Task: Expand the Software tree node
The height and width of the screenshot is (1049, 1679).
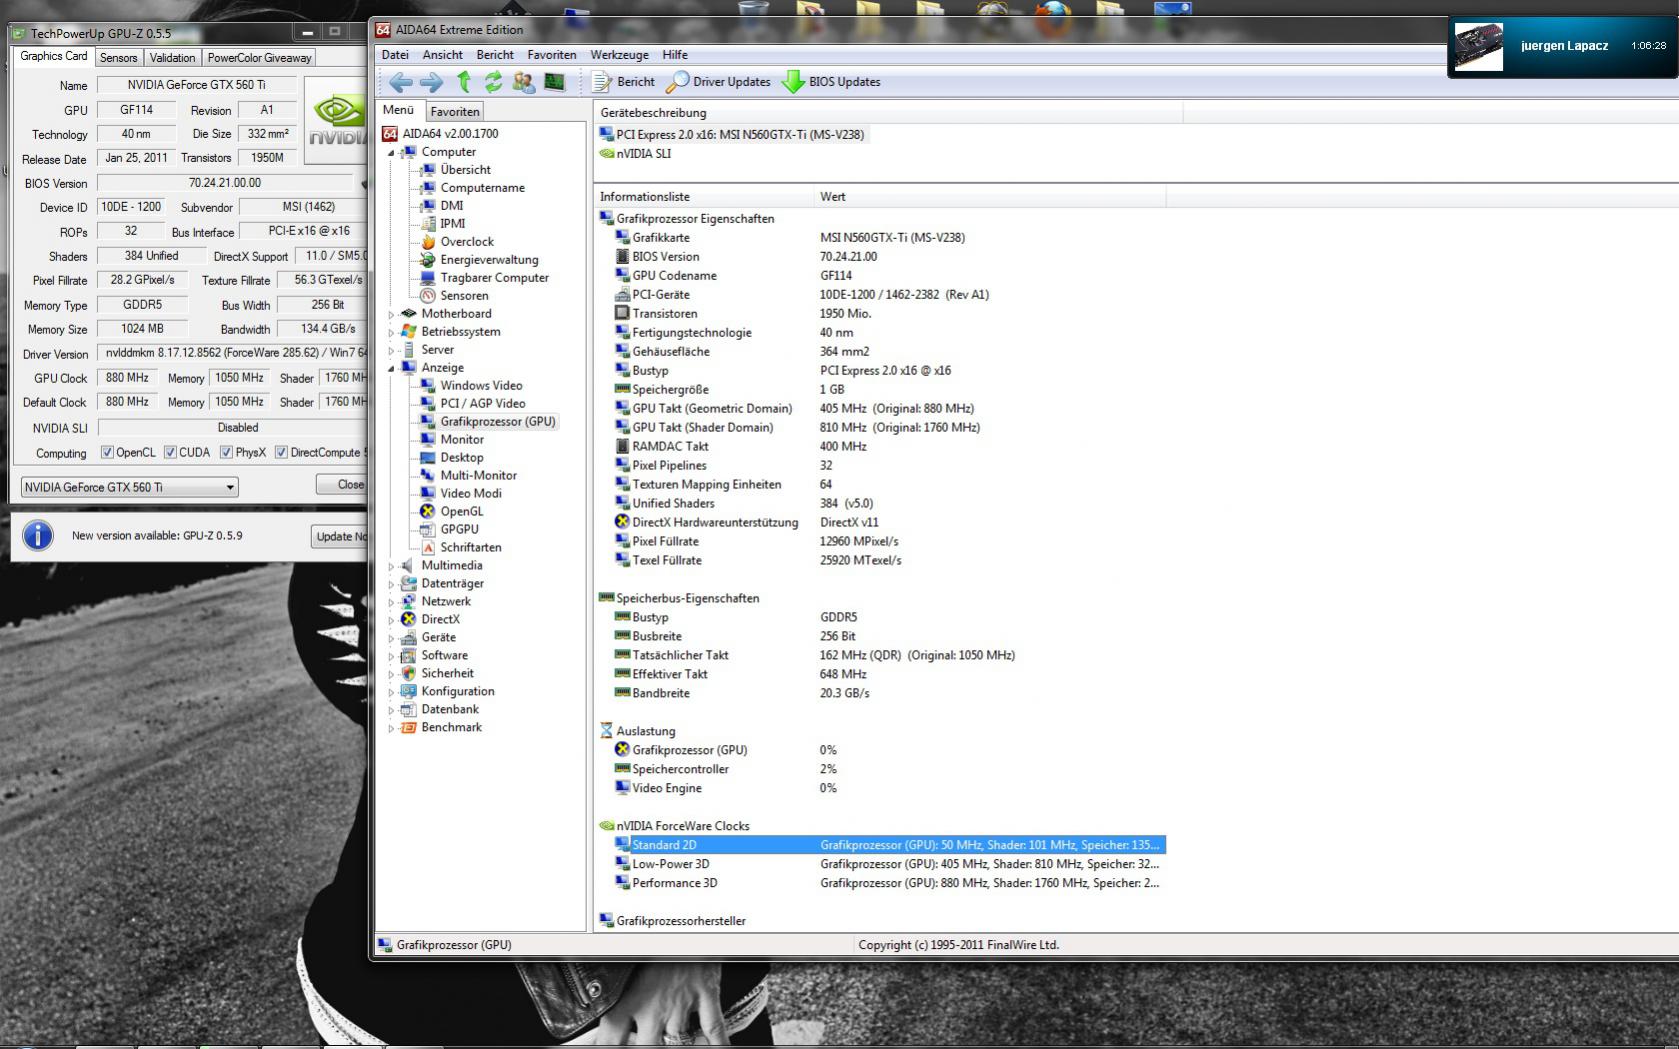Action: [x=391, y=656]
